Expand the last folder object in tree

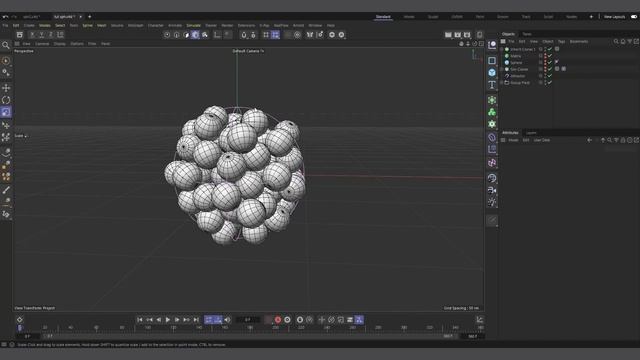pyautogui.click(x=502, y=82)
